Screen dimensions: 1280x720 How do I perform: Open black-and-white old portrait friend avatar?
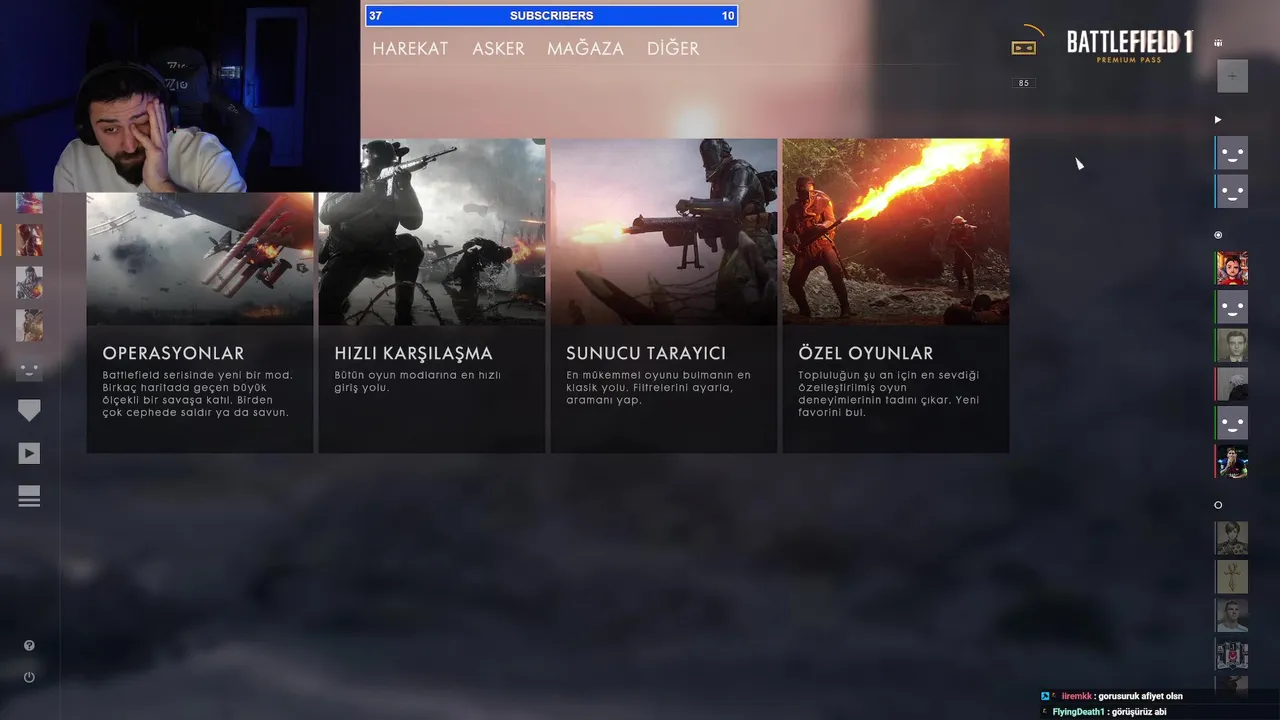(1232, 345)
